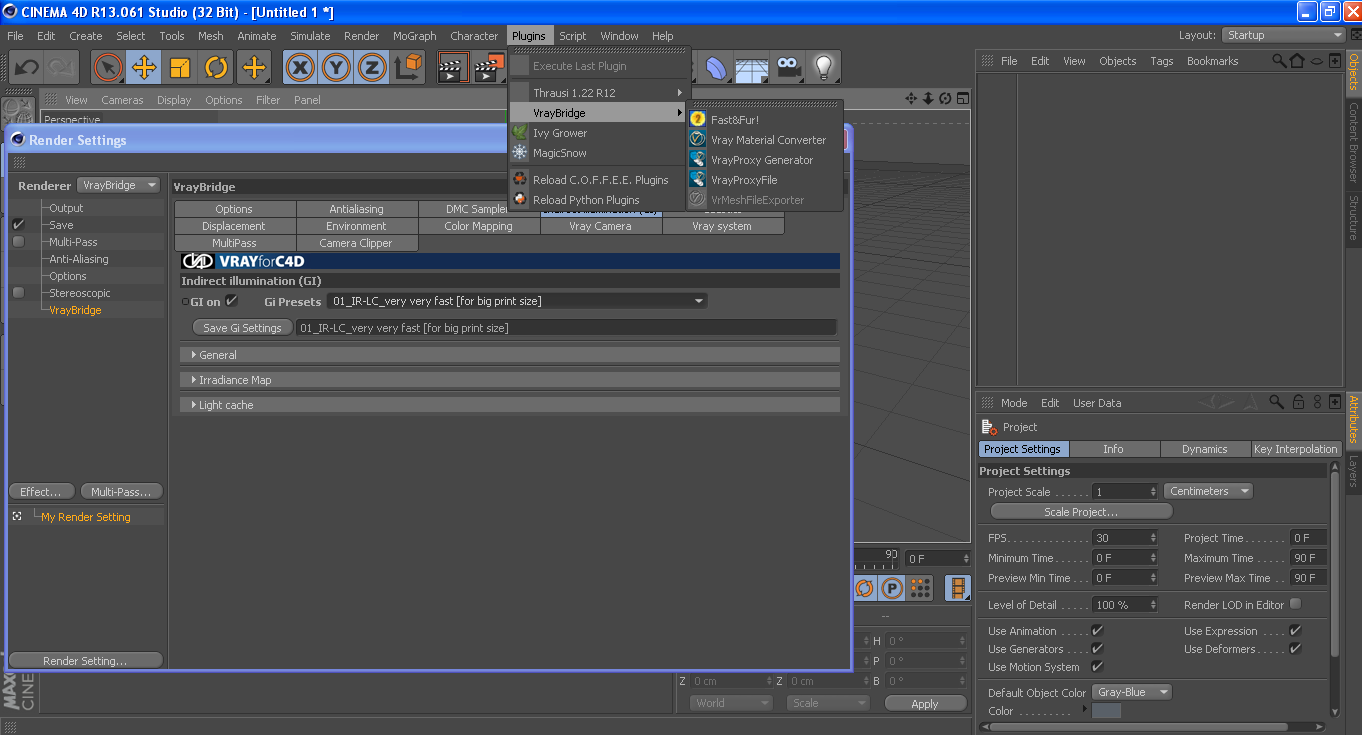Click the keyframe selection dots icon
The width and height of the screenshot is (1362, 735).
[x=921, y=588]
